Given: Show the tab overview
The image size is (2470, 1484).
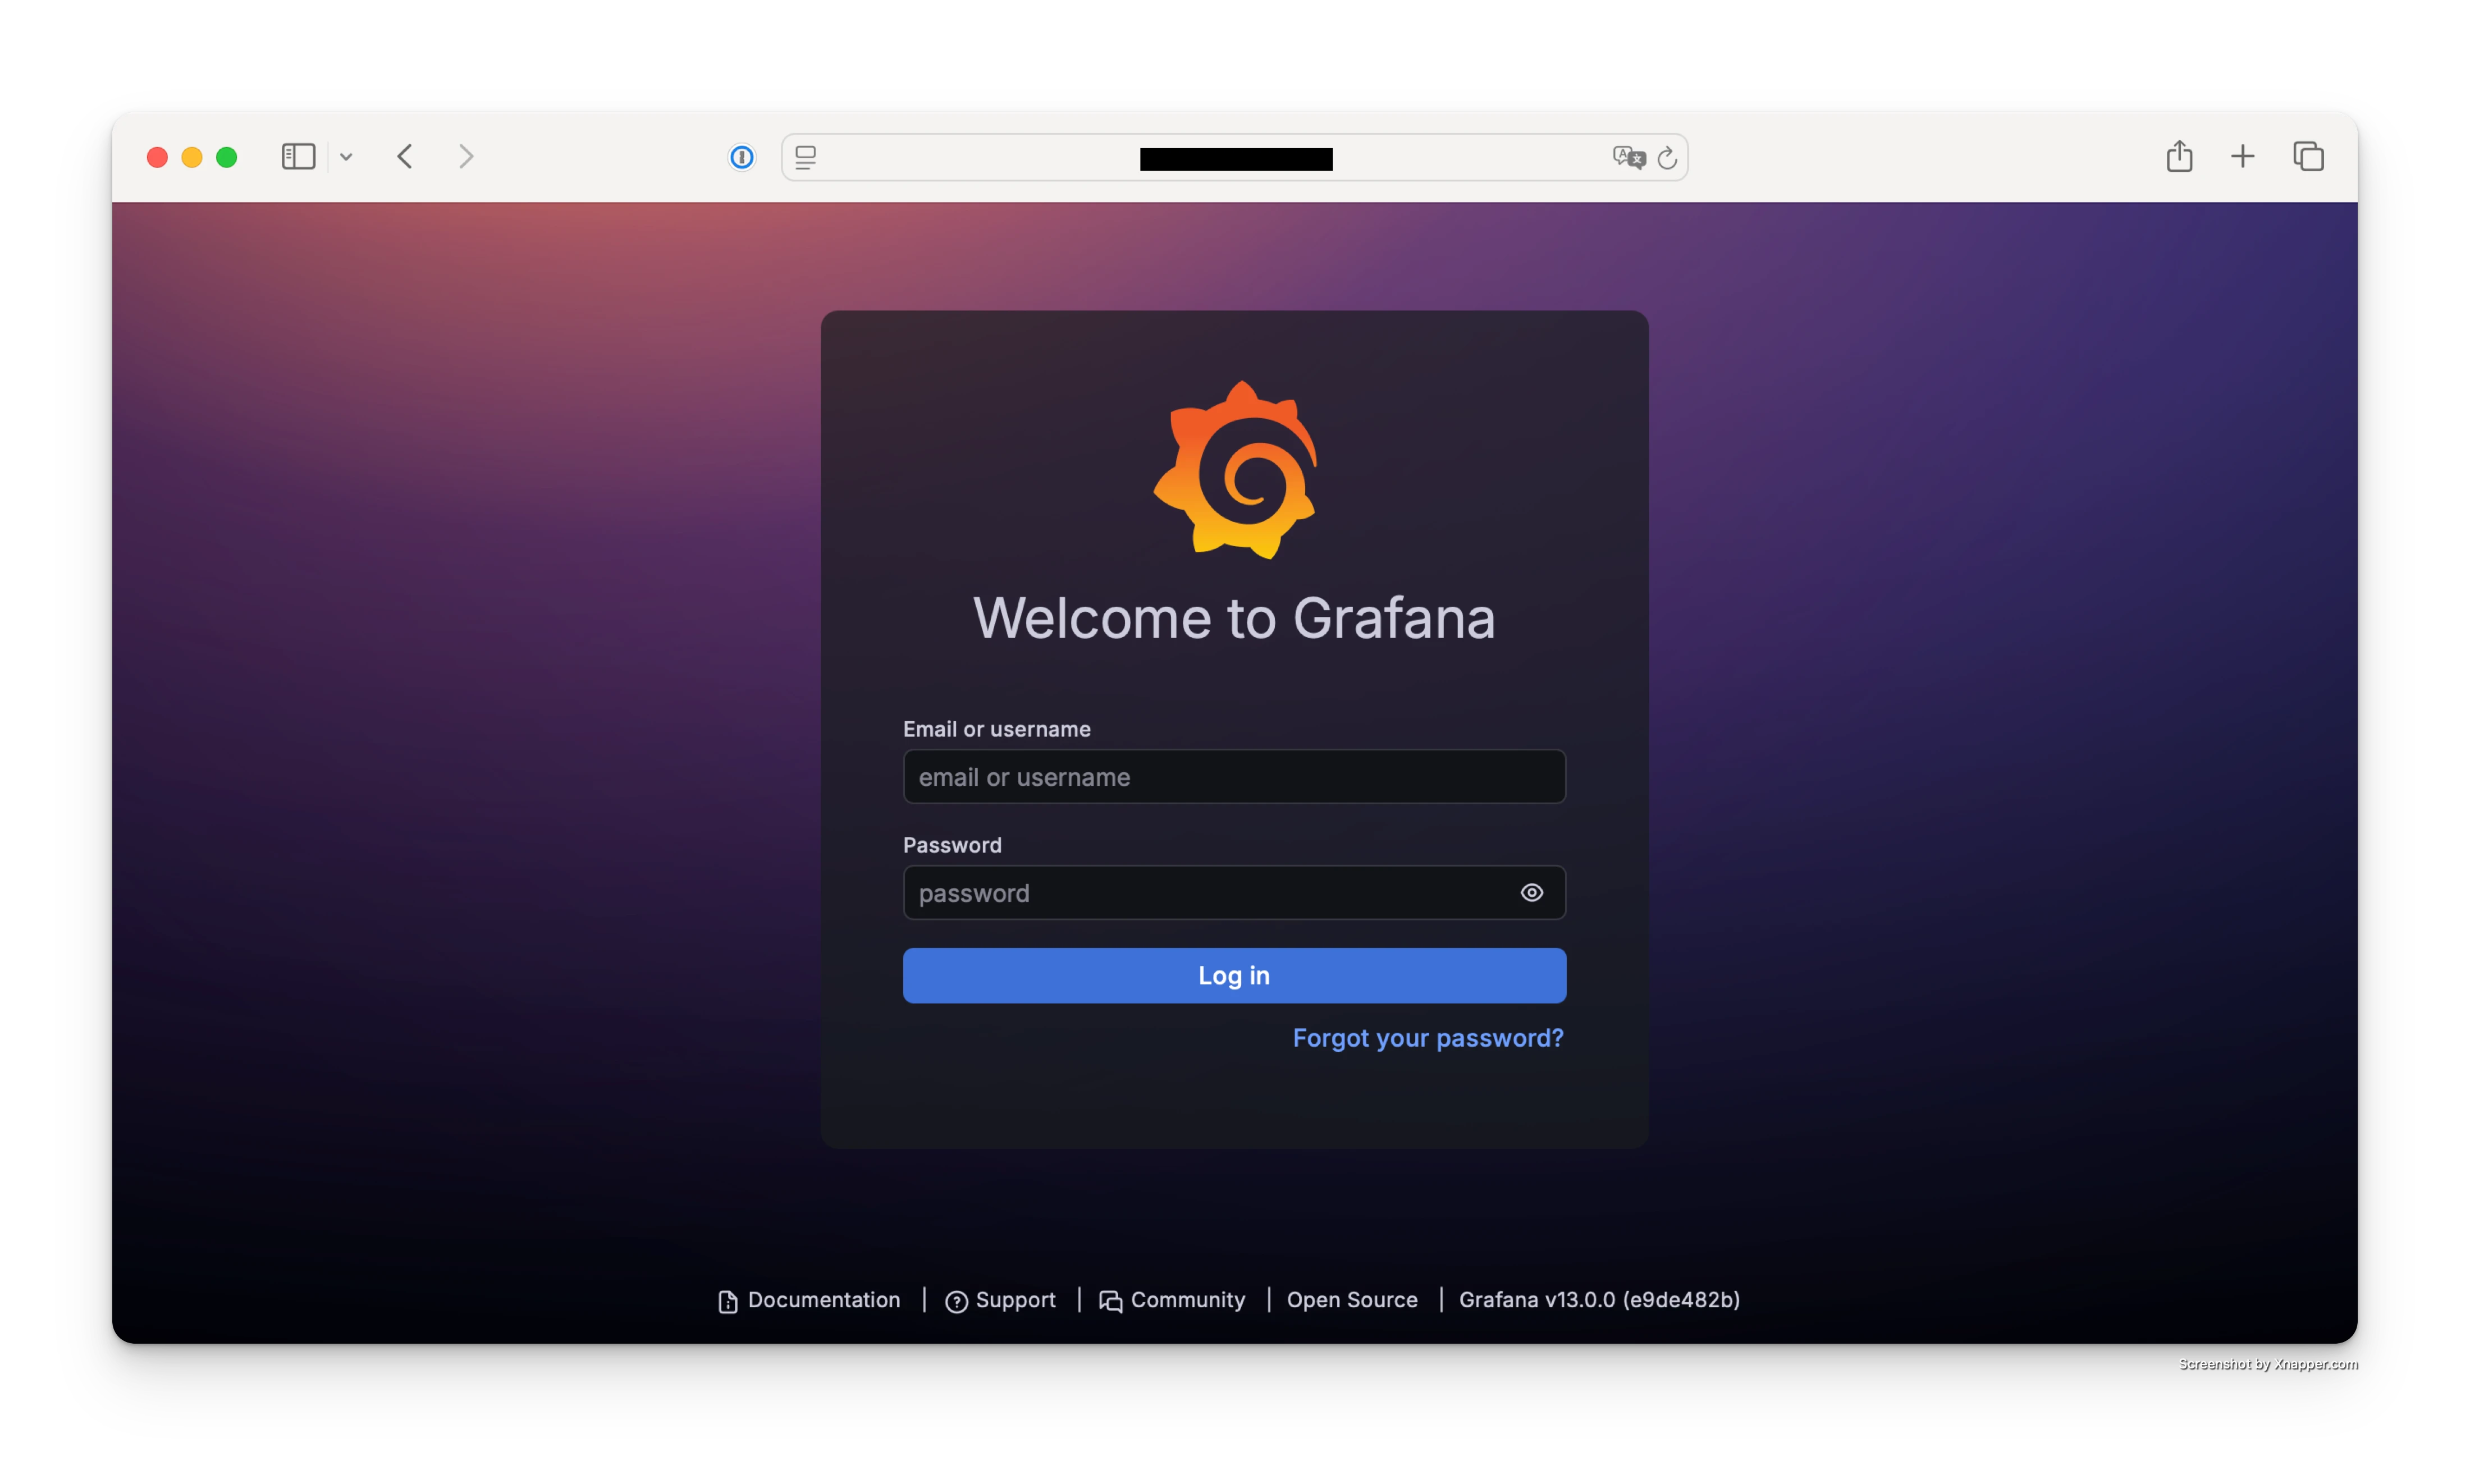Looking at the screenshot, I should pyautogui.click(x=2308, y=157).
